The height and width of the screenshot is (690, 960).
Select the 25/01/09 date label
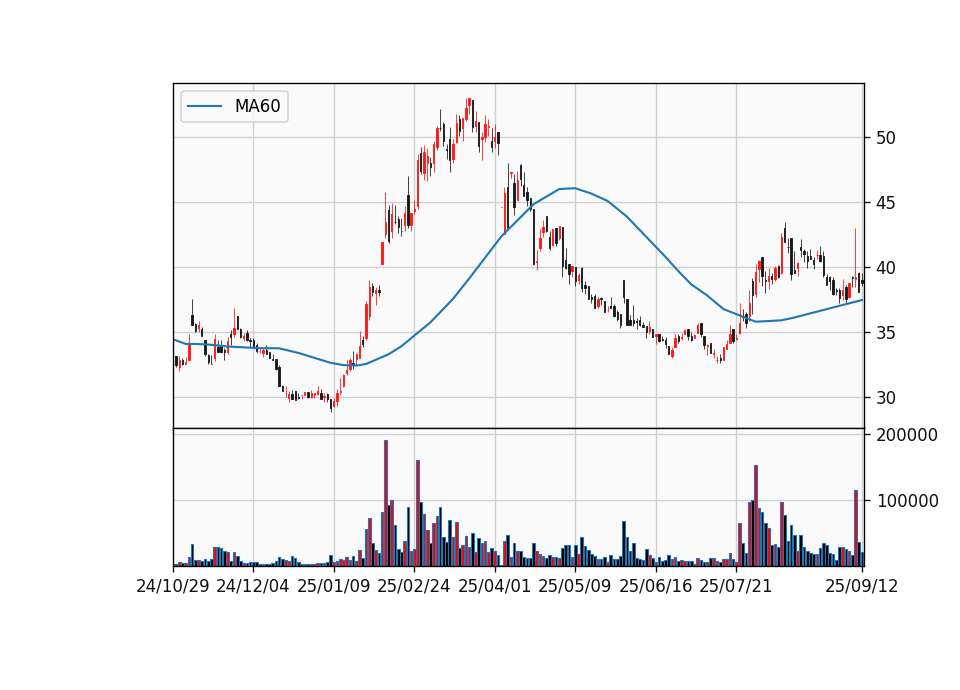(334, 586)
